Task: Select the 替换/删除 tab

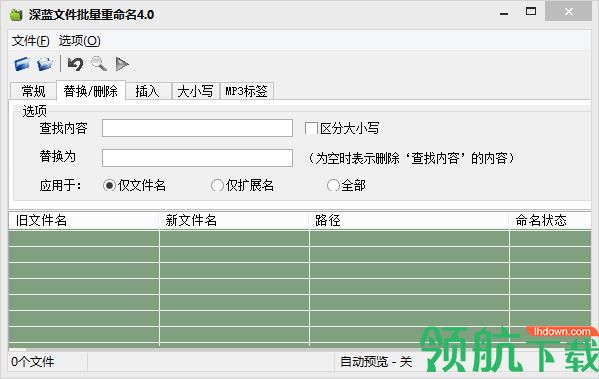Action: pyautogui.click(x=91, y=91)
